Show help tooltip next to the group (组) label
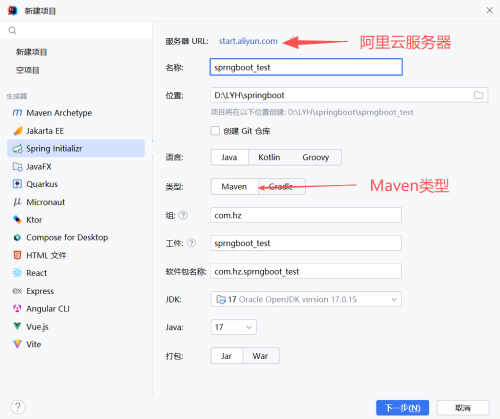The height and width of the screenshot is (419, 500). pyautogui.click(x=183, y=215)
